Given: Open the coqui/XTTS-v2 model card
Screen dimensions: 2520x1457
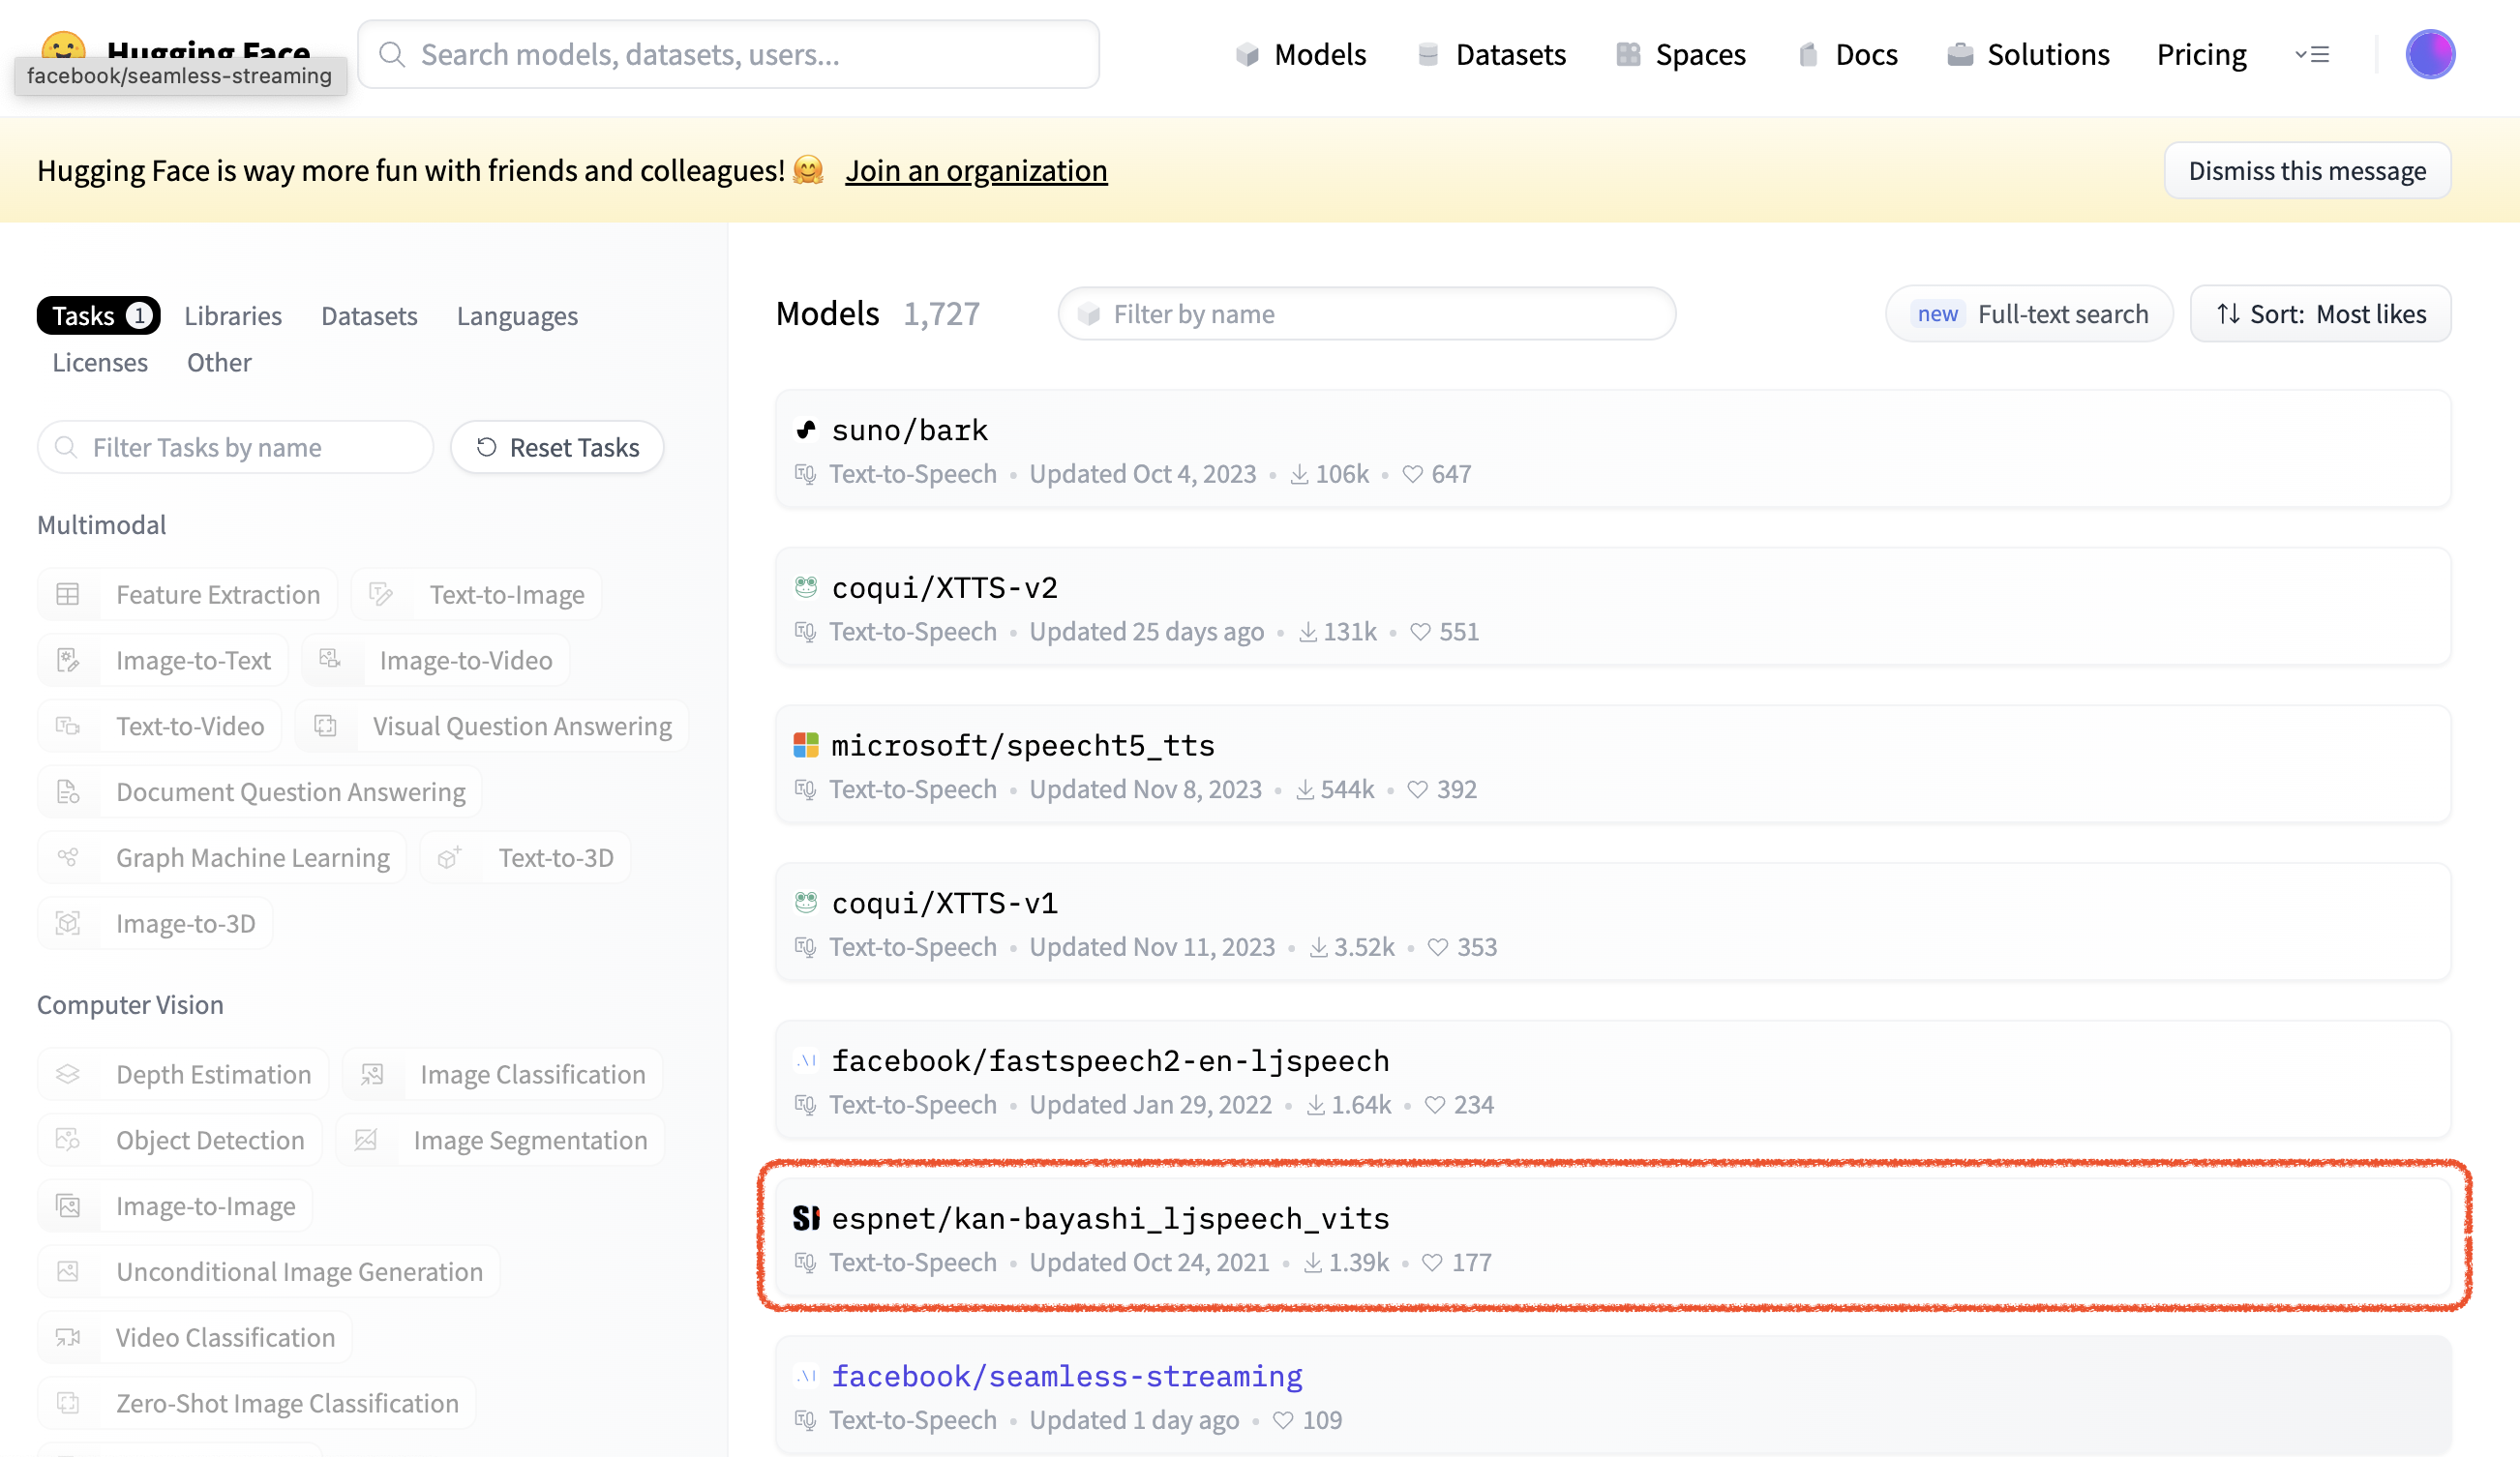Looking at the screenshot, I should [1613, 607].
